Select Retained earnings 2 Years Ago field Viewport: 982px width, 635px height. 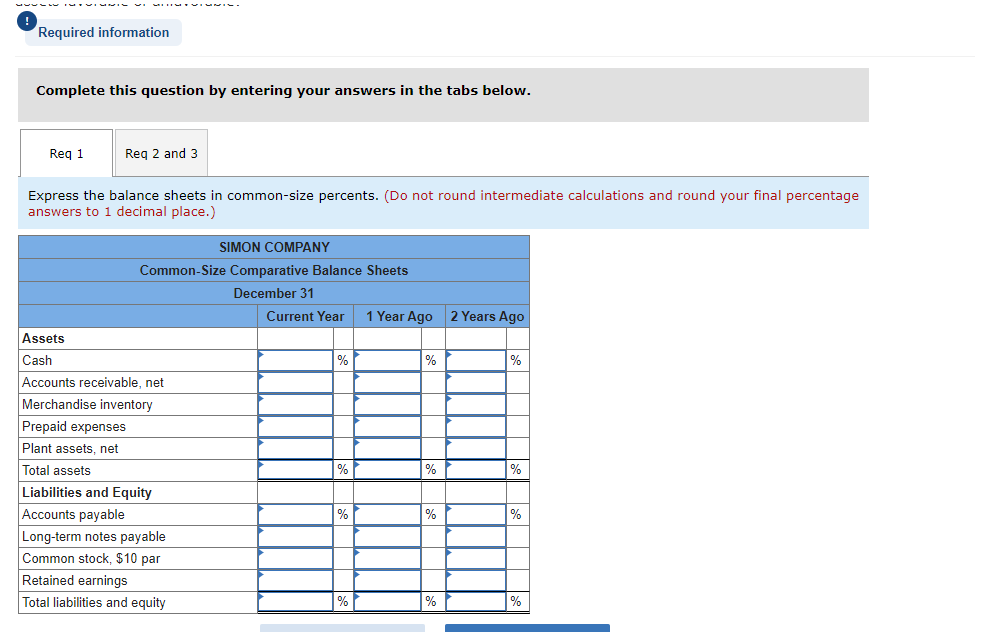(476, 581)
